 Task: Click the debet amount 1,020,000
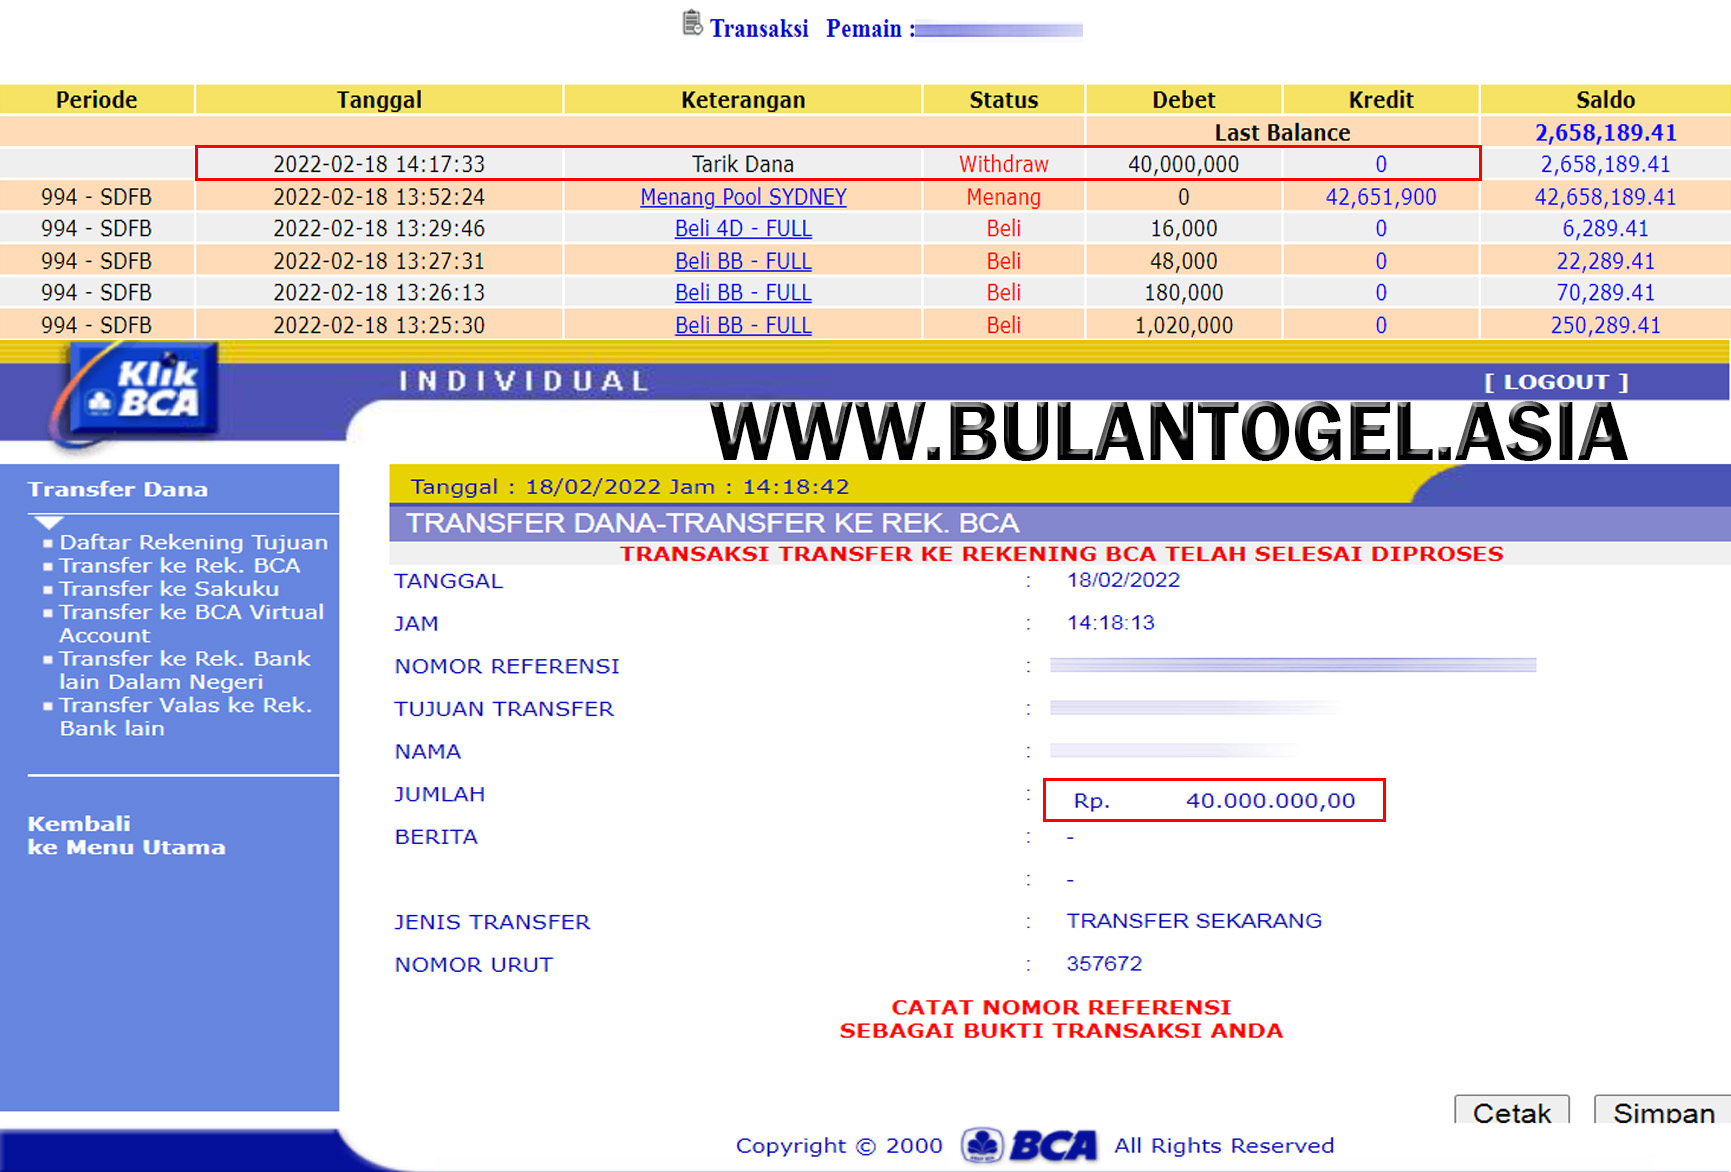pos(1184,325)
